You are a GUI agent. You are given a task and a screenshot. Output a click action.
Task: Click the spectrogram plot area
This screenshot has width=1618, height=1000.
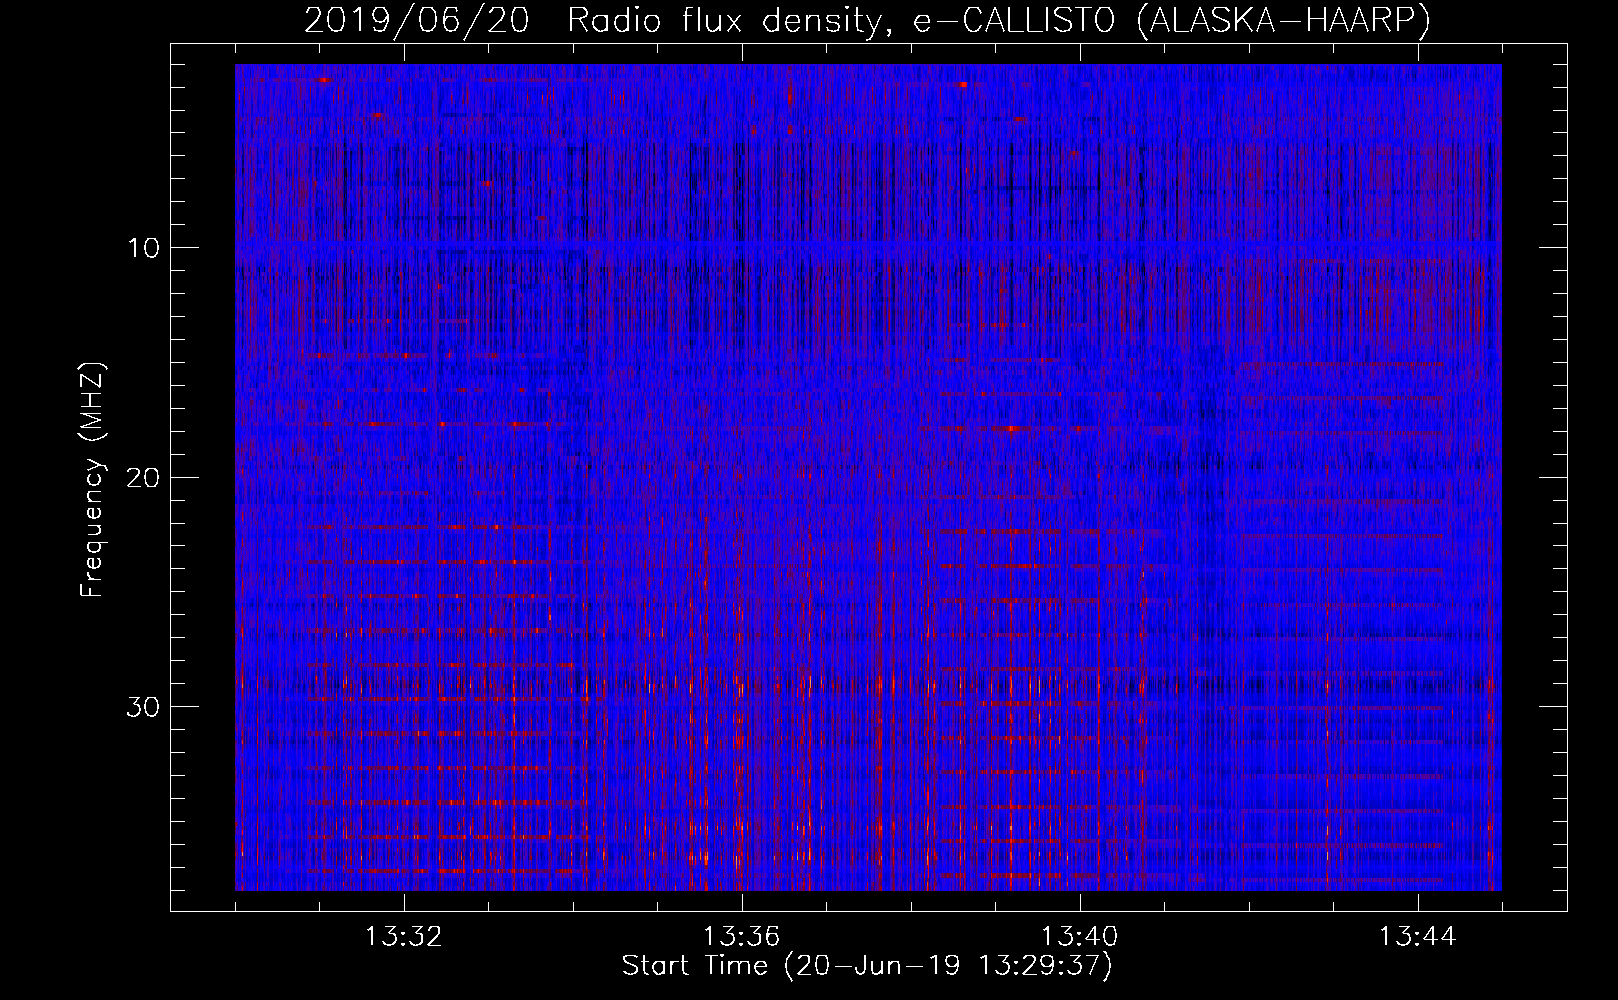point(868,477)
